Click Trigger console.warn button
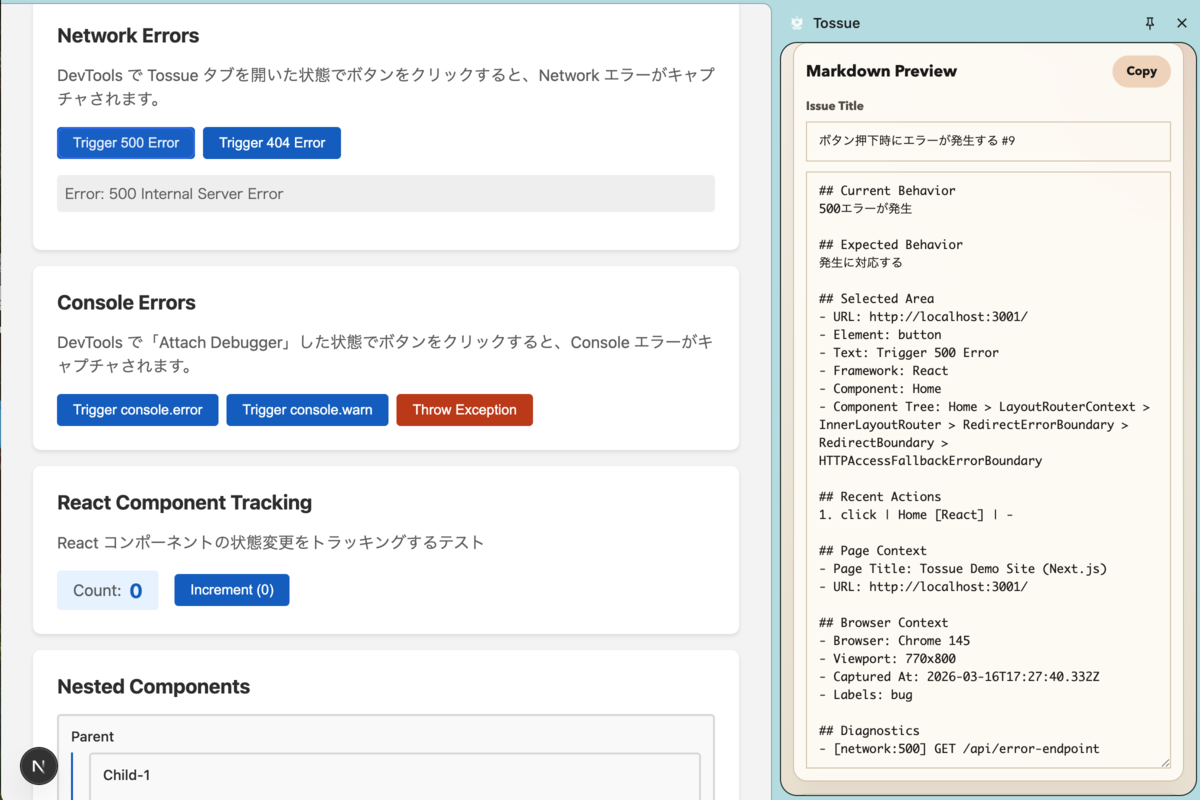The width and height of the screenshot is (1200, 800). [307, 410]
